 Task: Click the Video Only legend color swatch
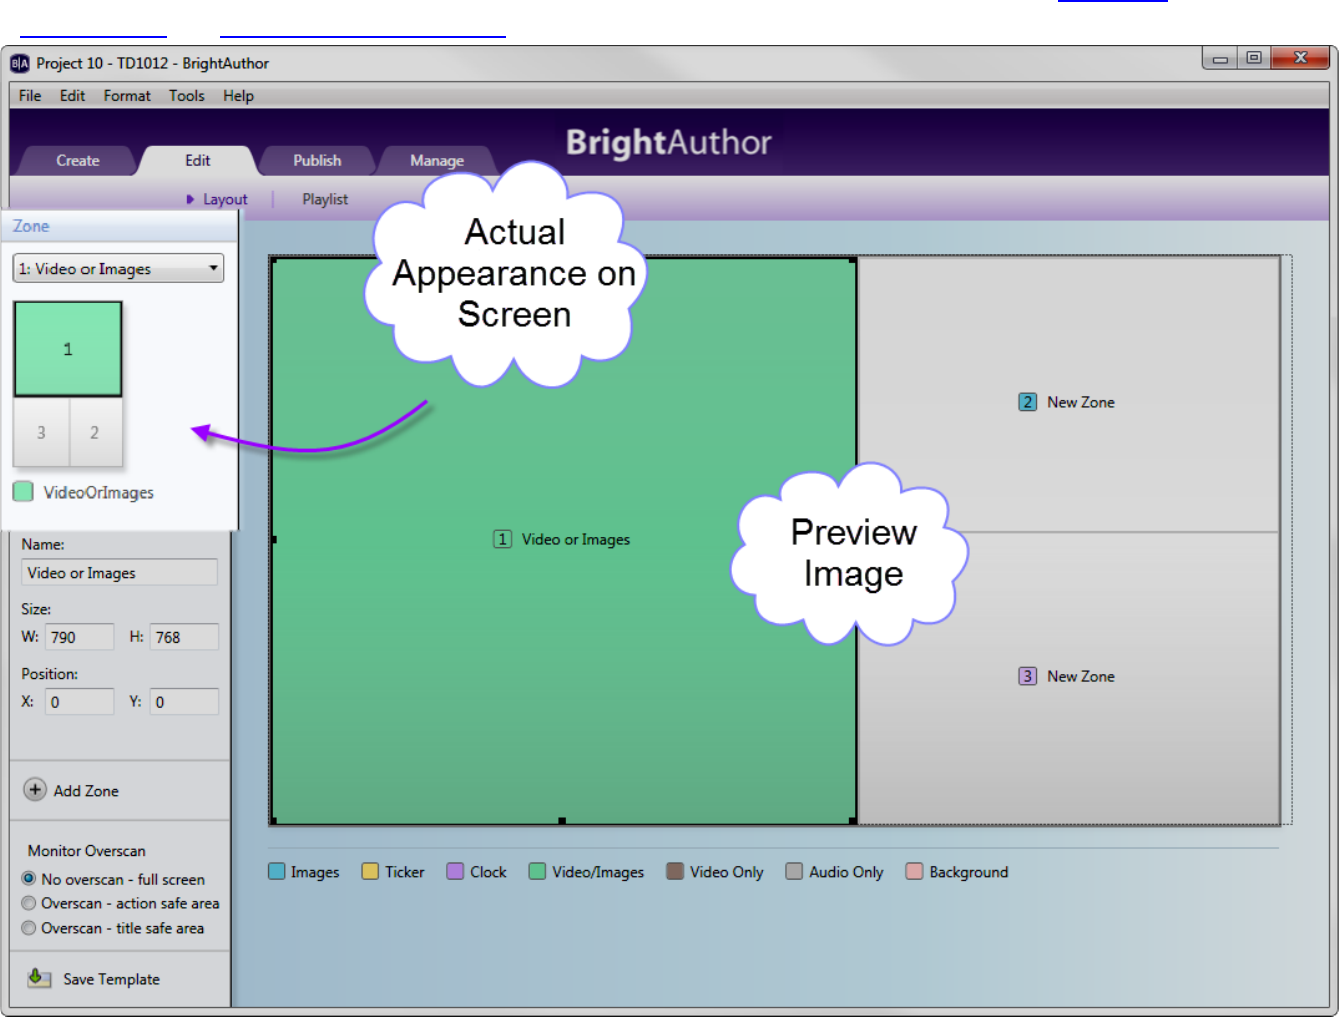point(675,871)
